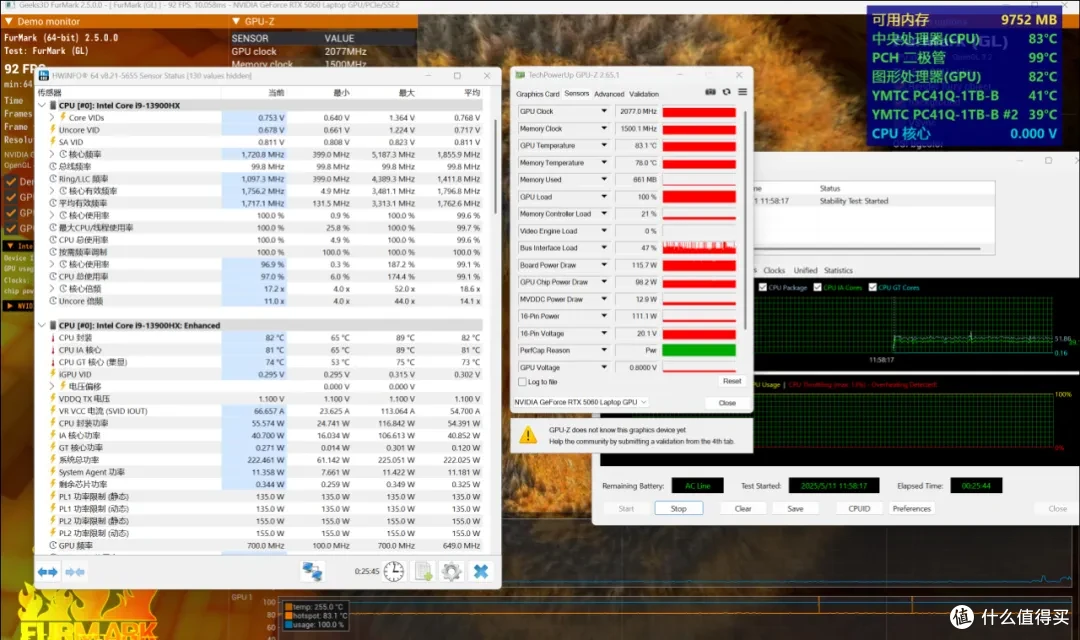
Task: Uncheck CPU Package graph checkbox
Action: click(762, 287)
